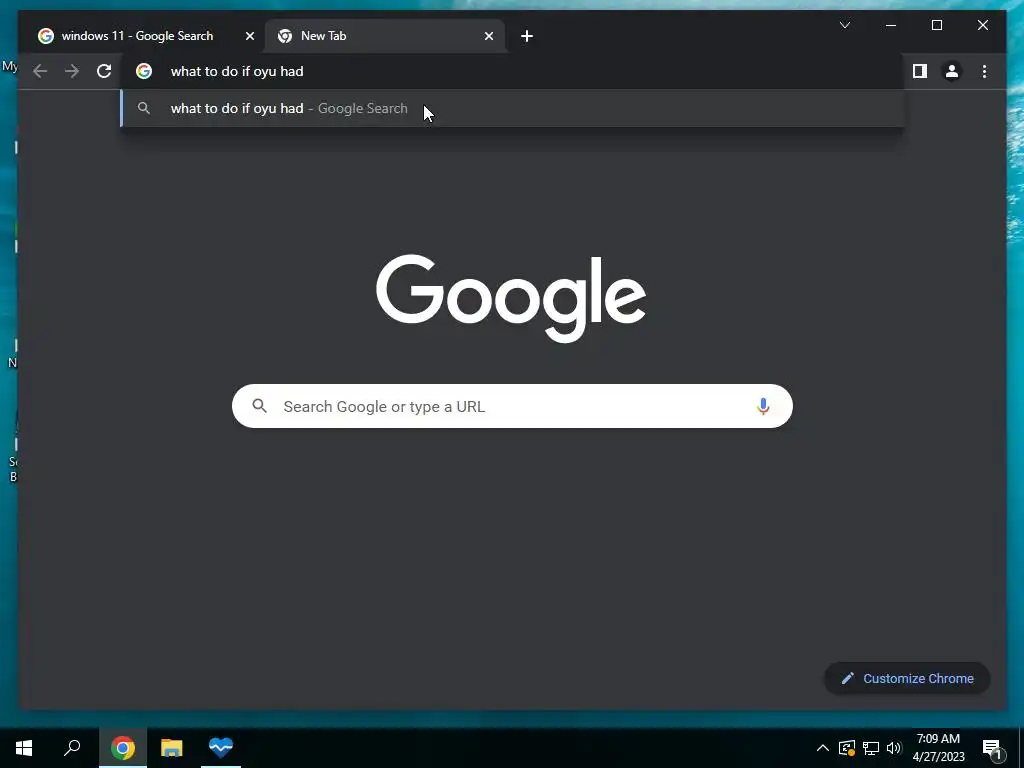Open Customize Chrome
1024x768 pixels.
[908, 679]
